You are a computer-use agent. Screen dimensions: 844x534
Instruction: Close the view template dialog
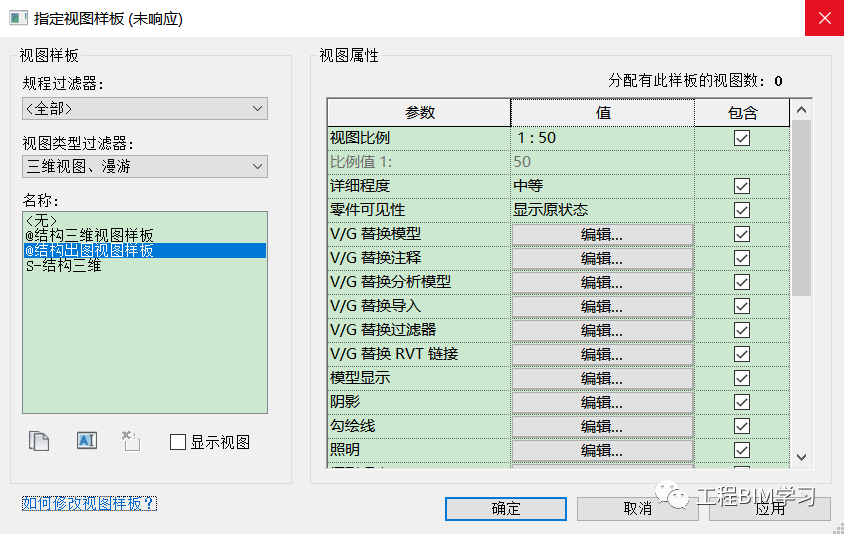point(824,18)
